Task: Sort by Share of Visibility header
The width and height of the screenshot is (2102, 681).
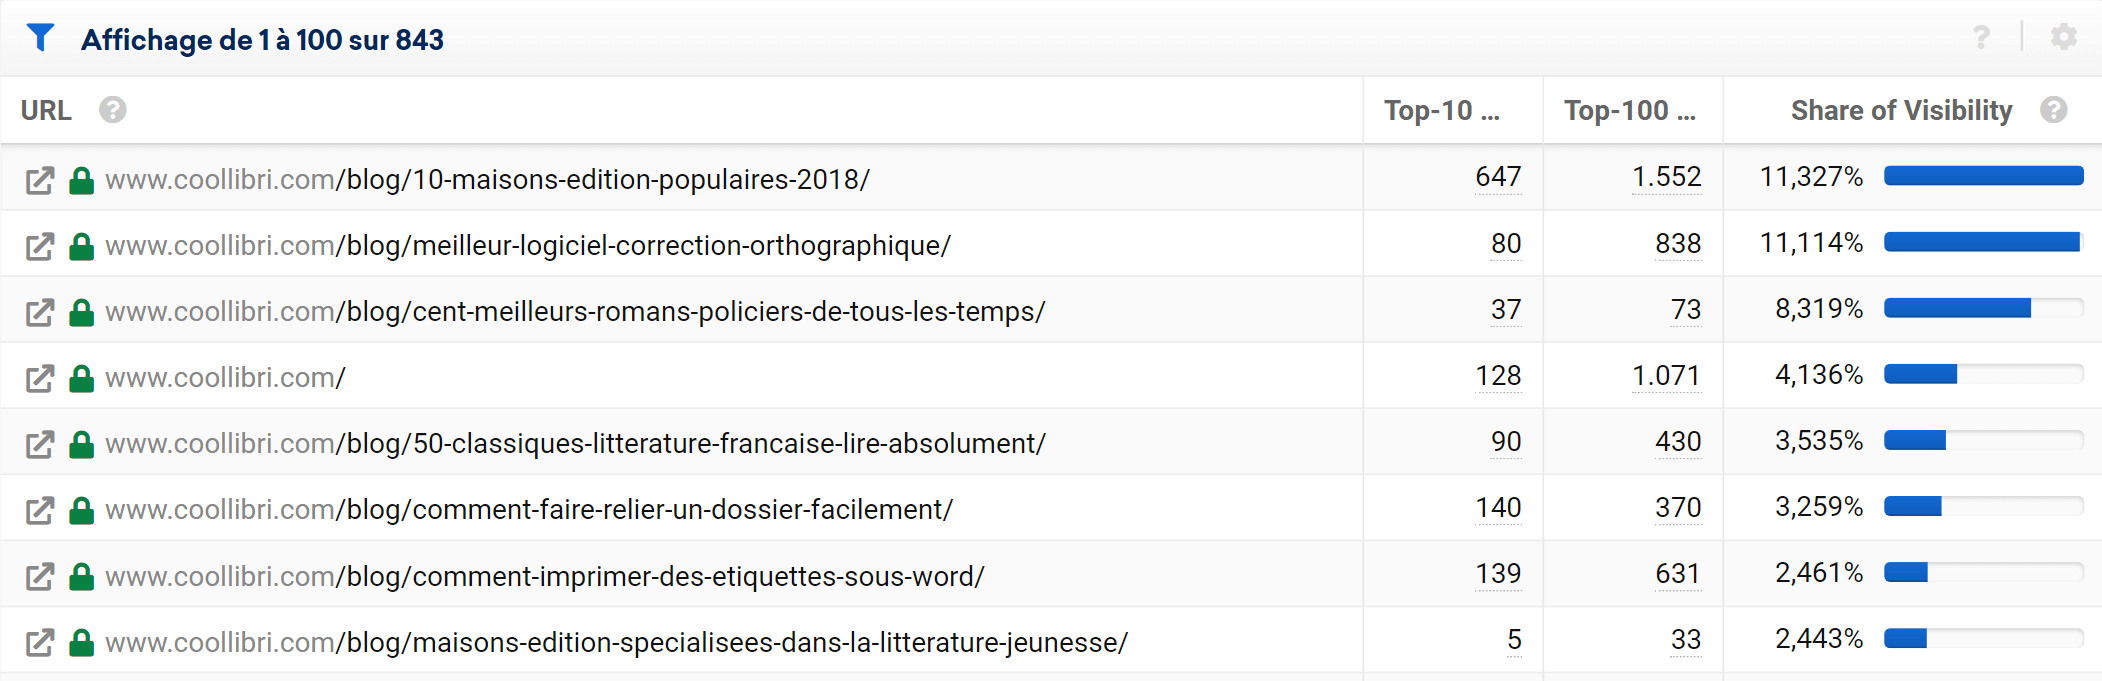Action: [x=1900, y=110]
